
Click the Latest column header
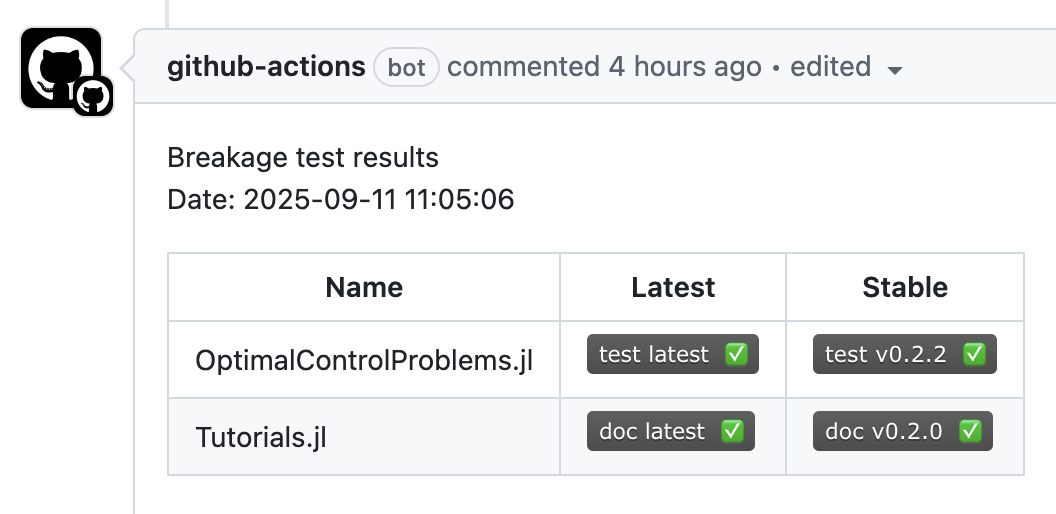point(673,288)
